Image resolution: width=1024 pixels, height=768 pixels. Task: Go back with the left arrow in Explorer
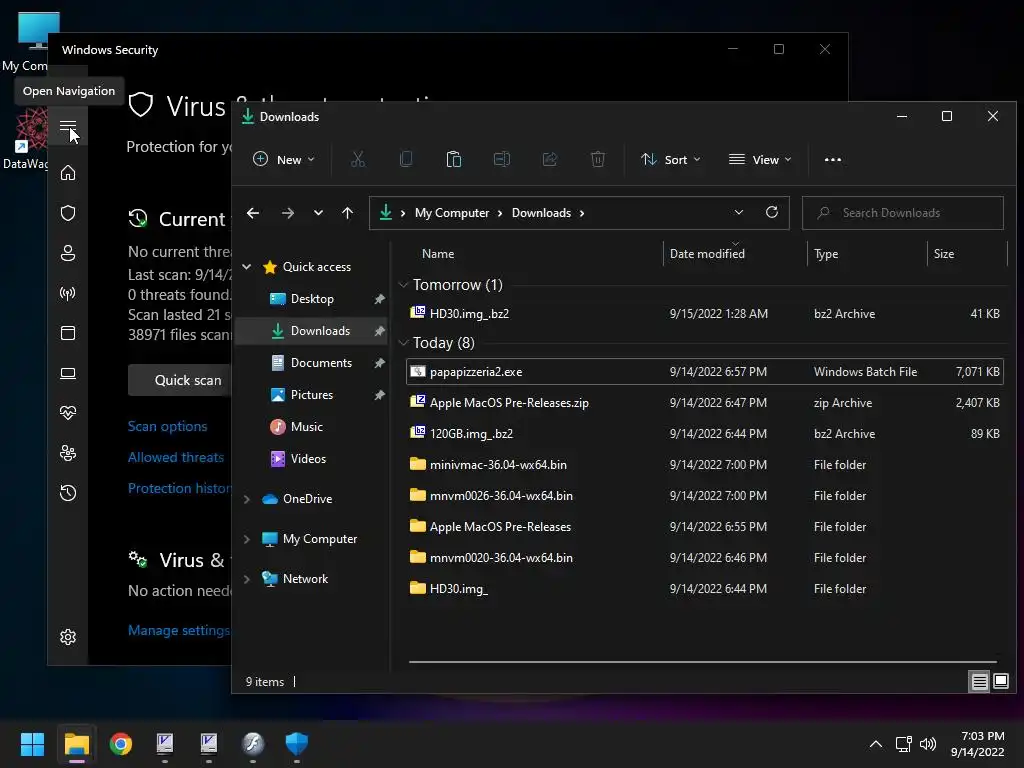253,213
